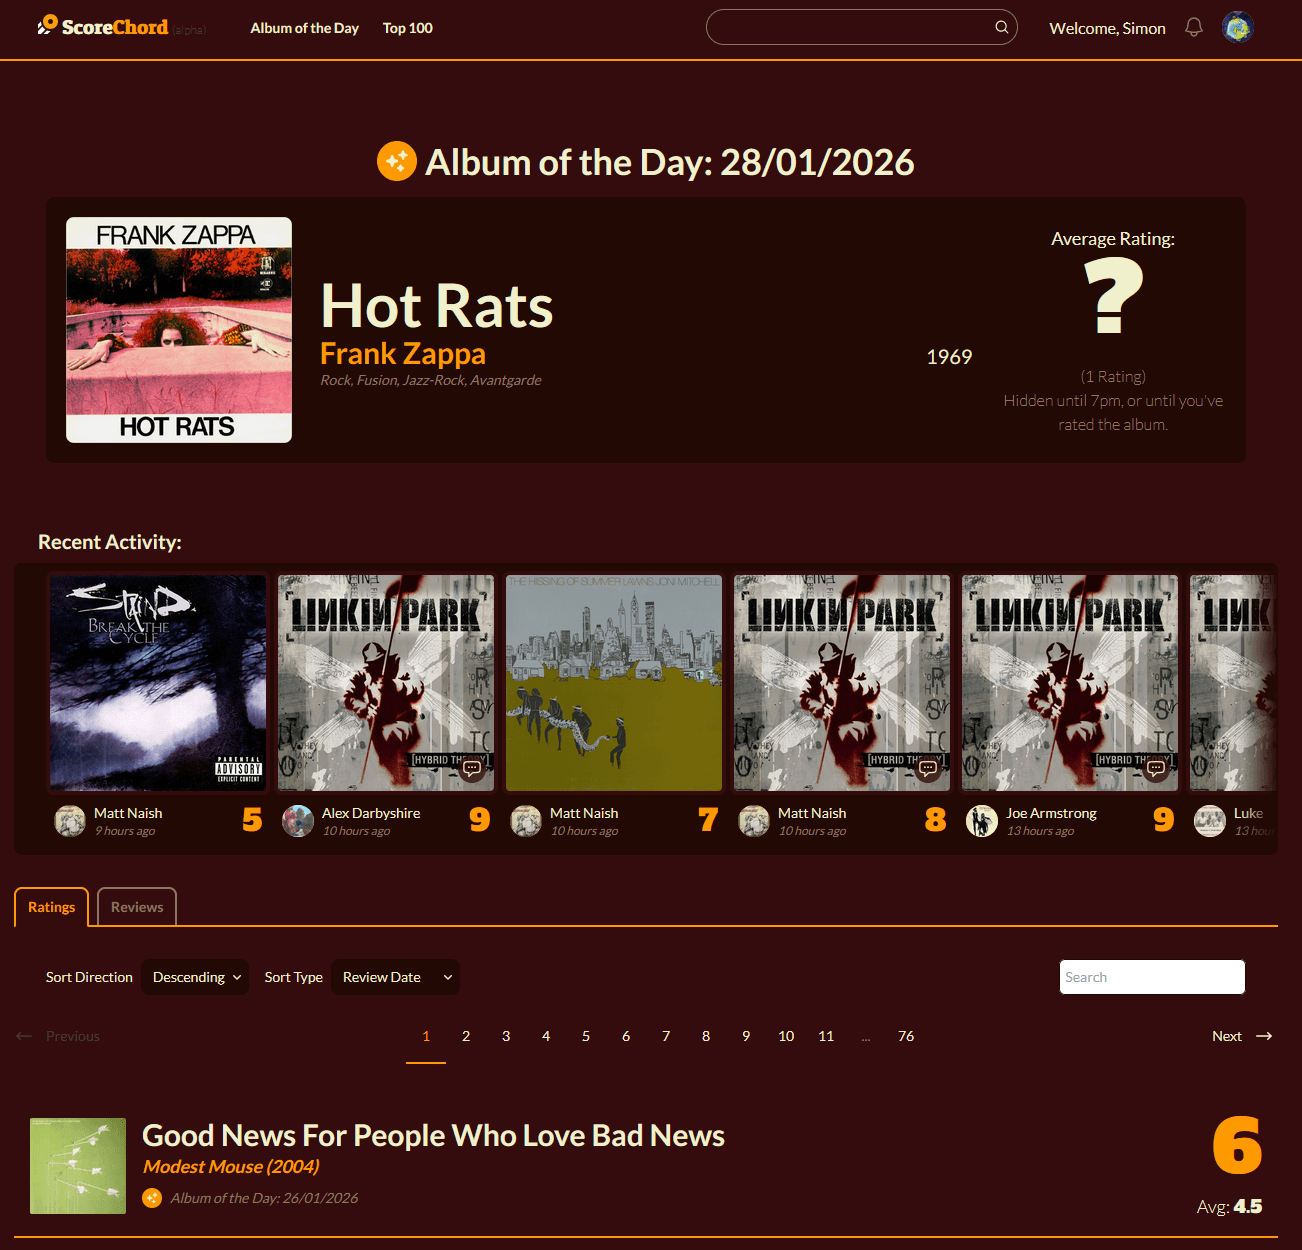Select the Ratings tab
Screen dimensions: 1302x1250
point(52,907)
